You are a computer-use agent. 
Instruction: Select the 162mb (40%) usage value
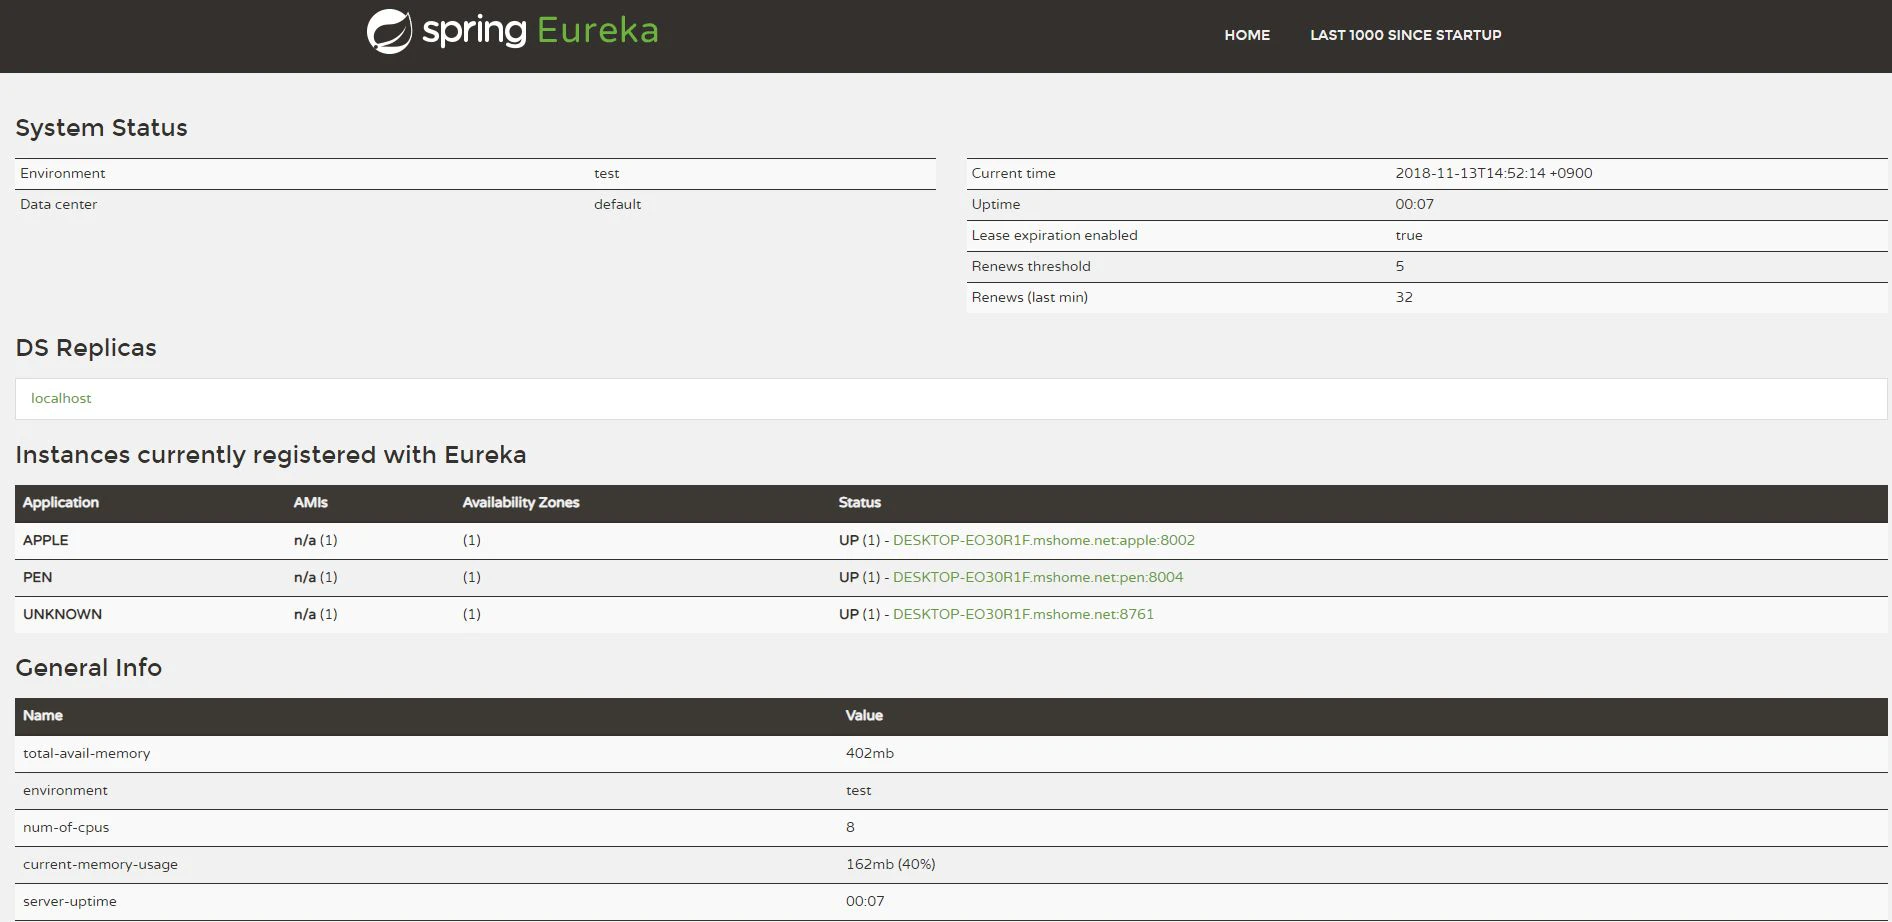890,864
